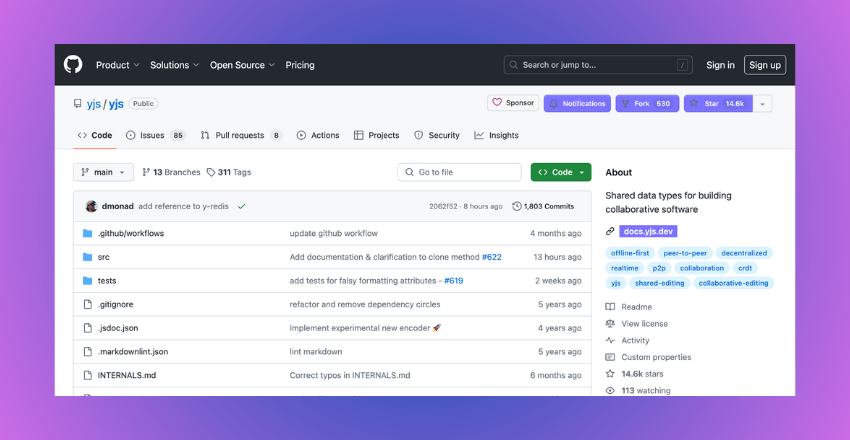Click the Sign up button
The height and width of the screenshot is (440, 850).
coord(765,65)
